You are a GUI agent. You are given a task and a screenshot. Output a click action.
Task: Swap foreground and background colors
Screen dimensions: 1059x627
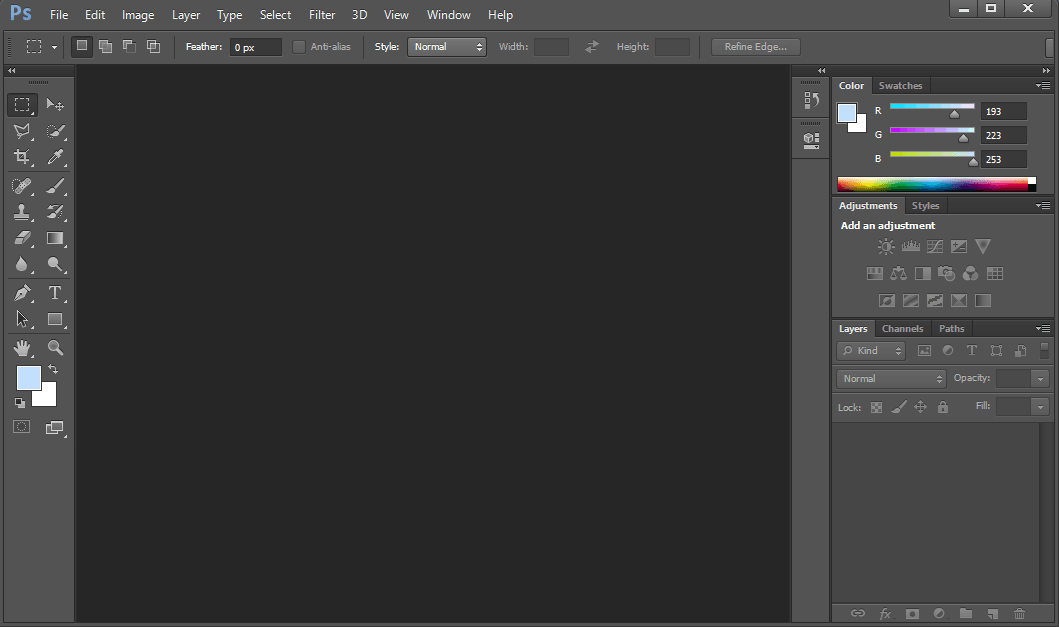point(53,370)
